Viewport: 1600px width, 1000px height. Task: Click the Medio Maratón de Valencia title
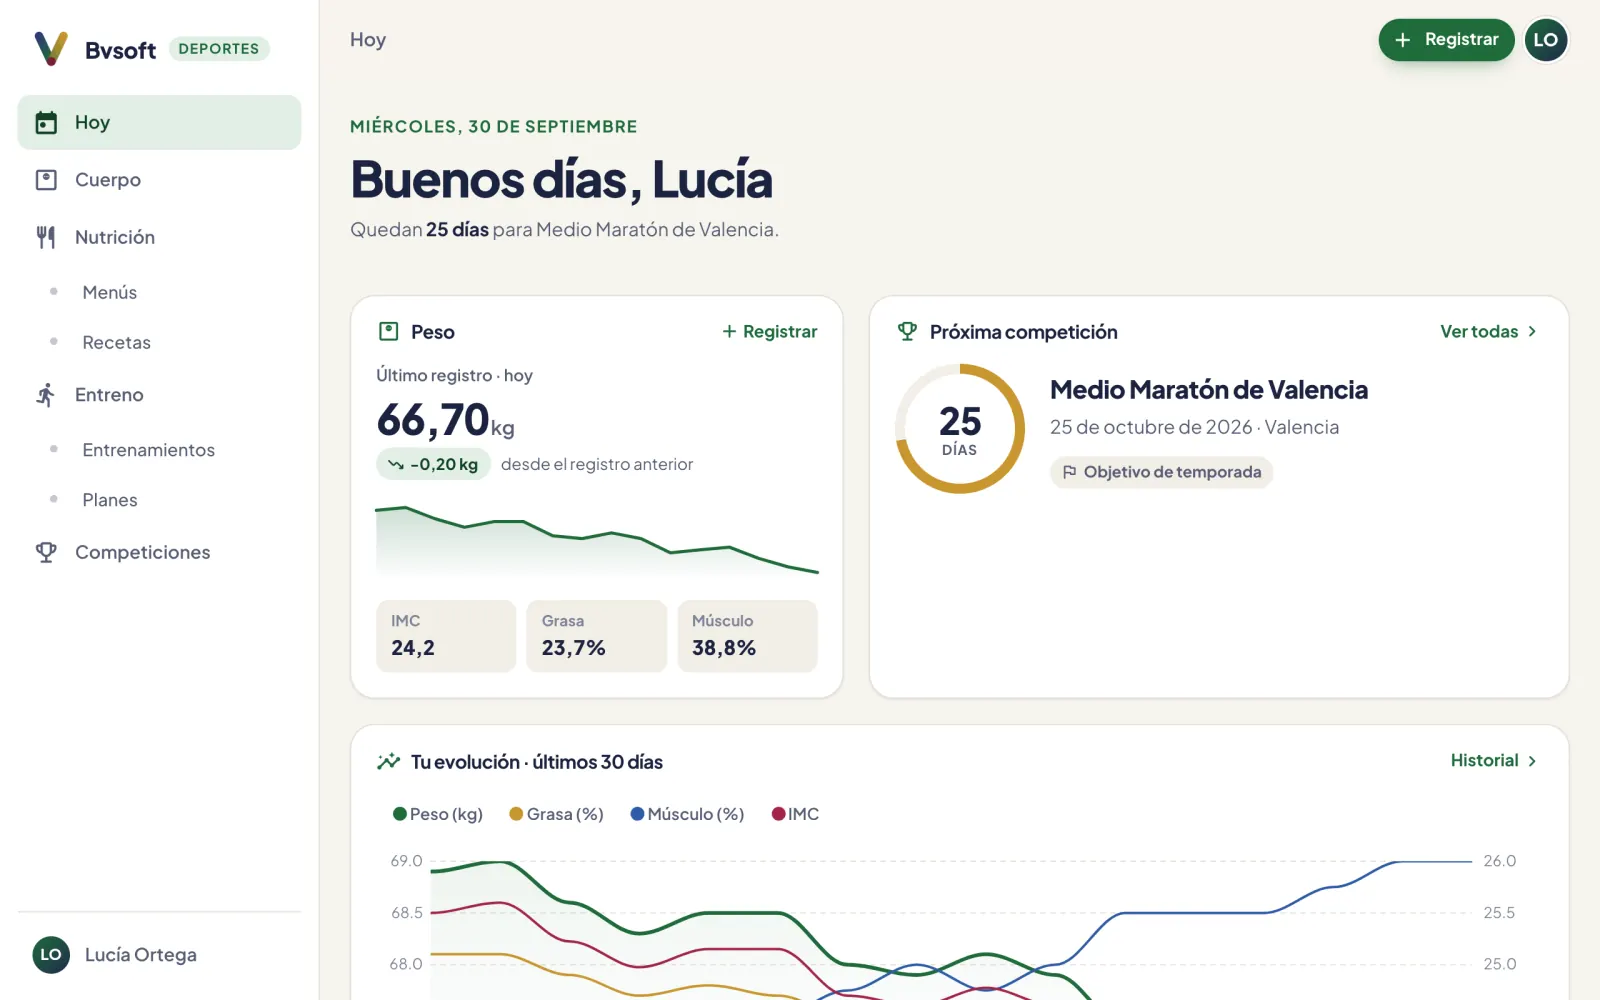click(1209, 390)
